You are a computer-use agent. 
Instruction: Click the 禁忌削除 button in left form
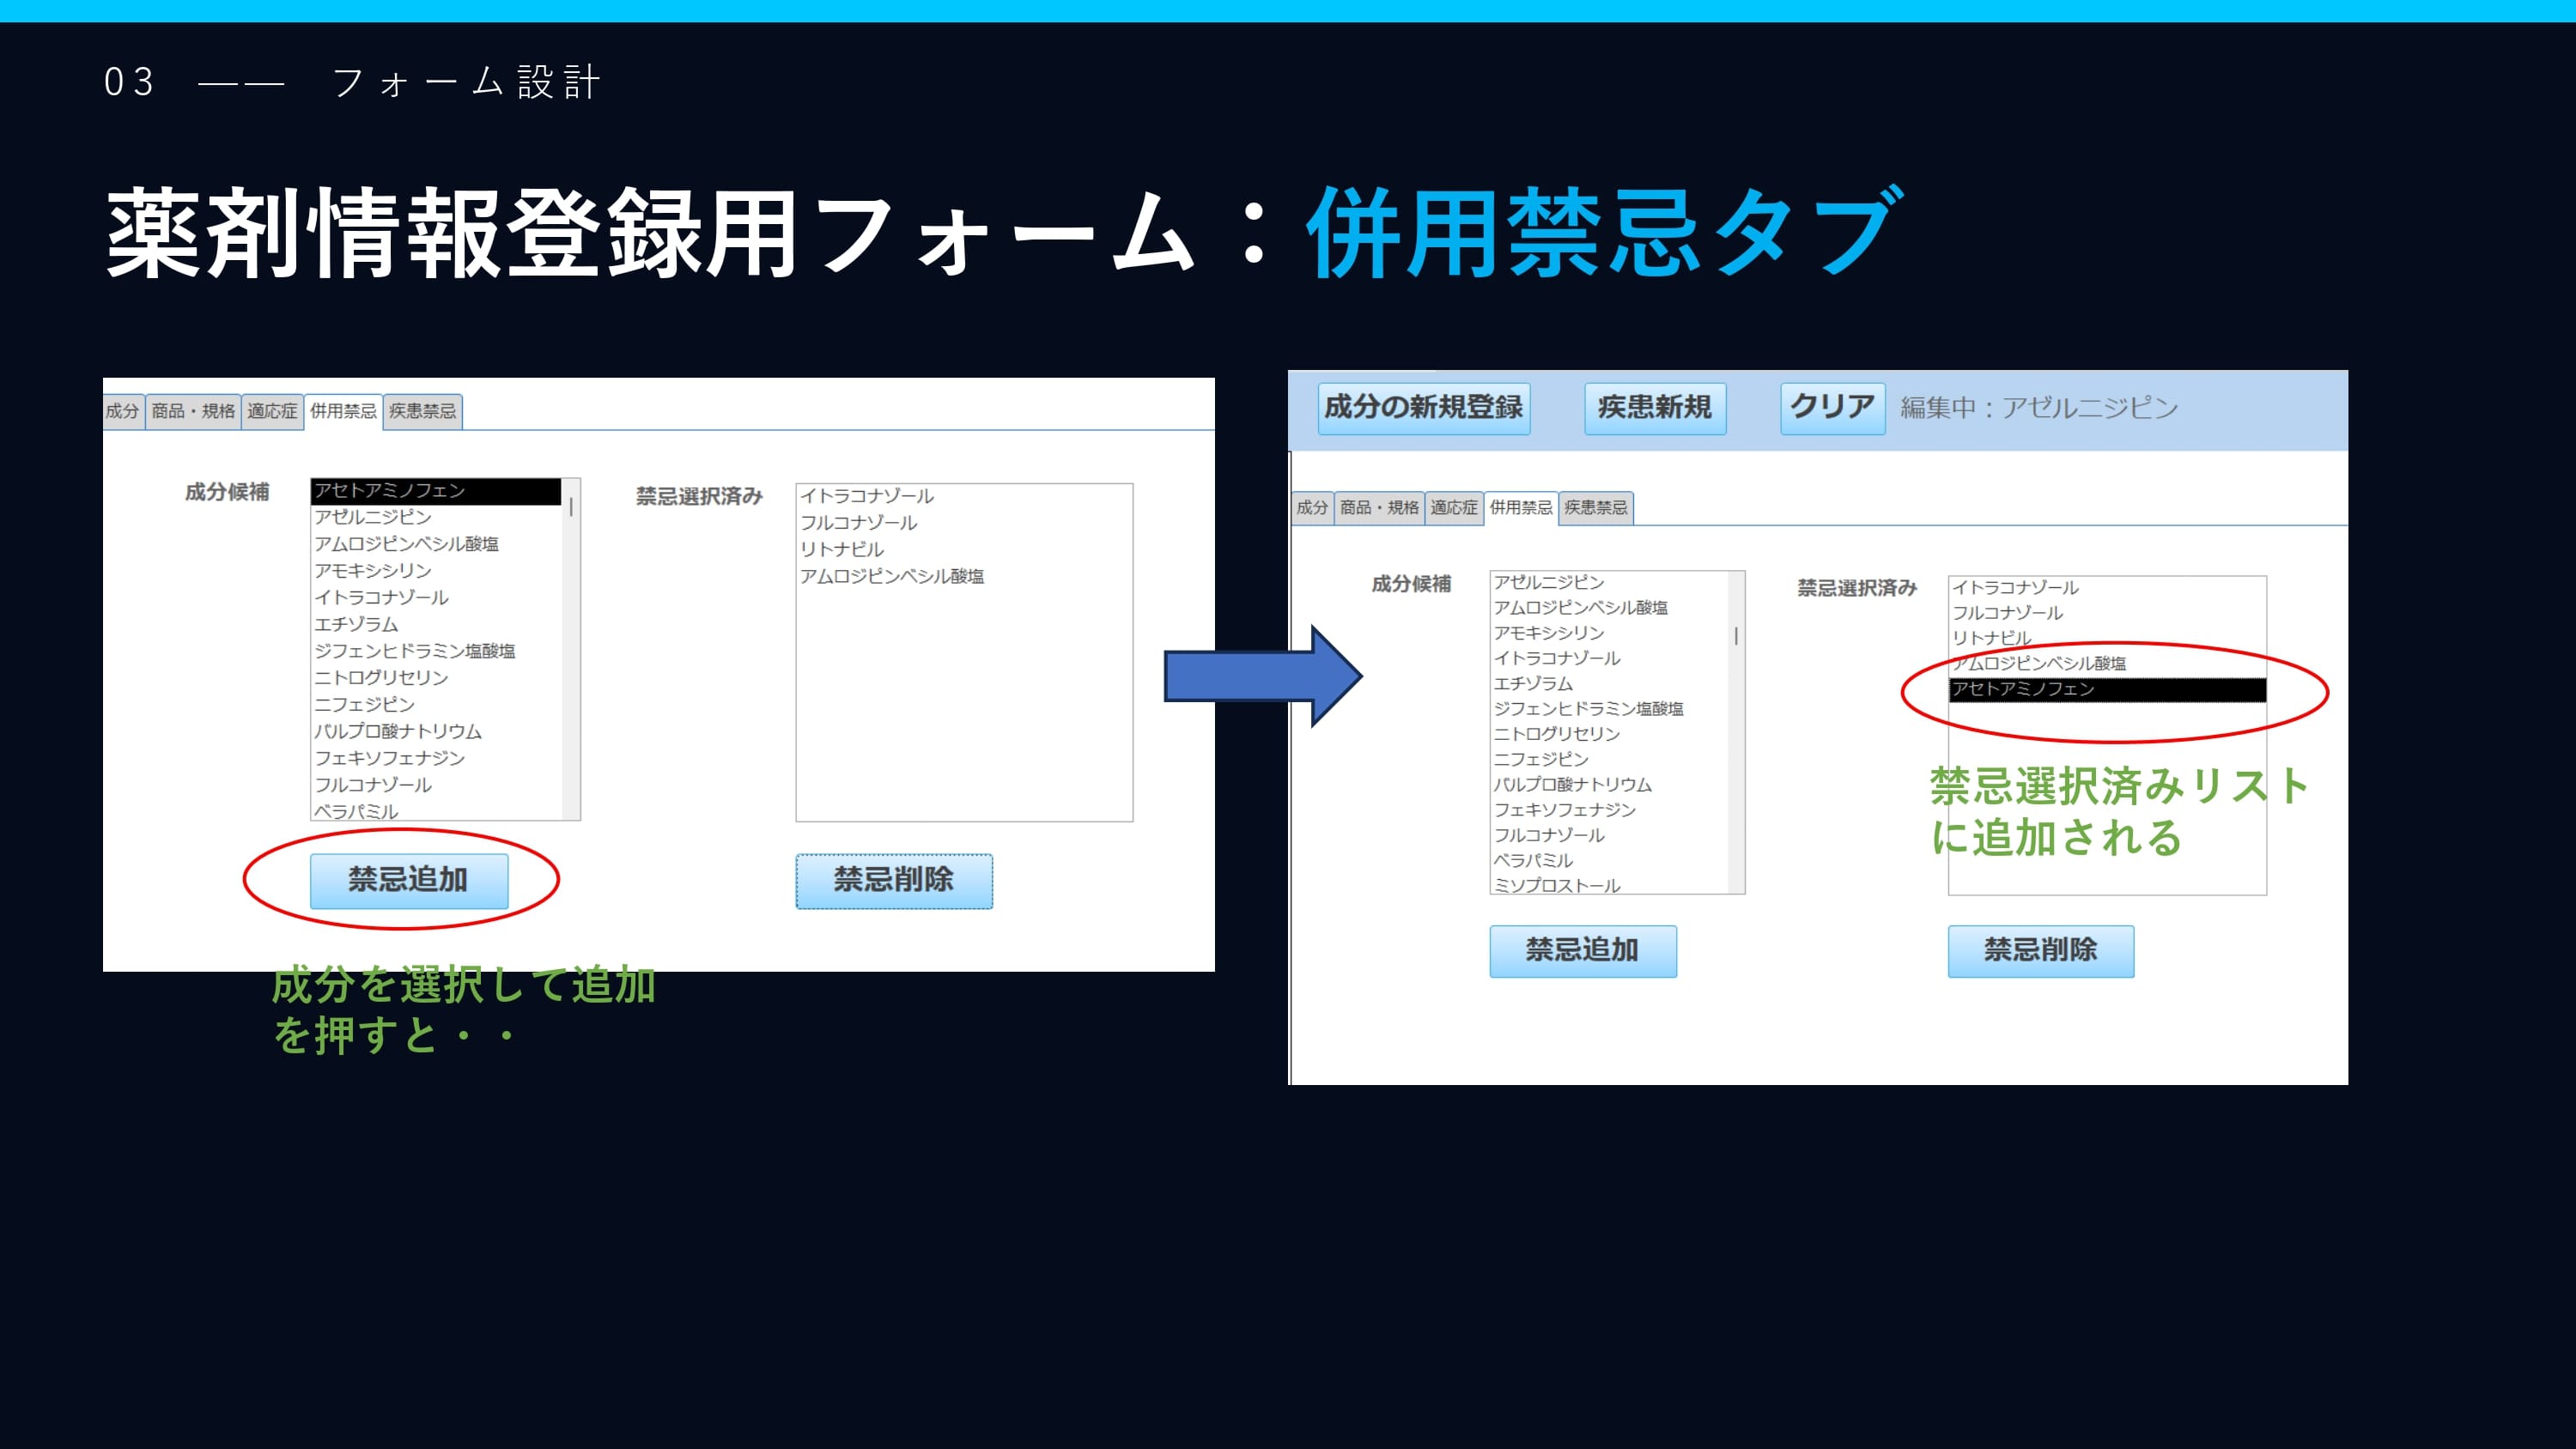click(x=893, y=880)
